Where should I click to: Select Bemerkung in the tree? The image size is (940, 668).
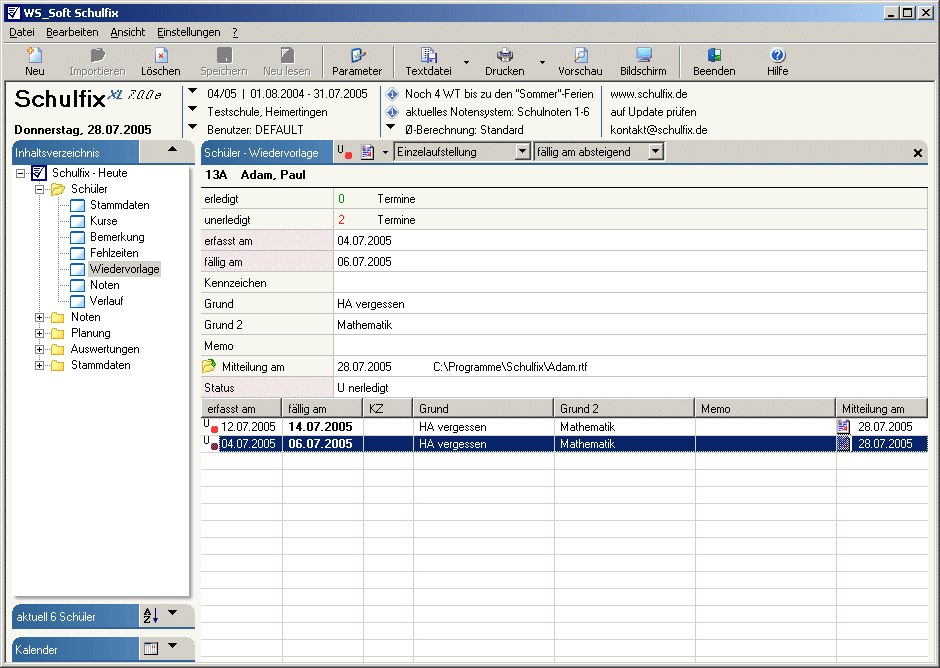pos(117,237)
